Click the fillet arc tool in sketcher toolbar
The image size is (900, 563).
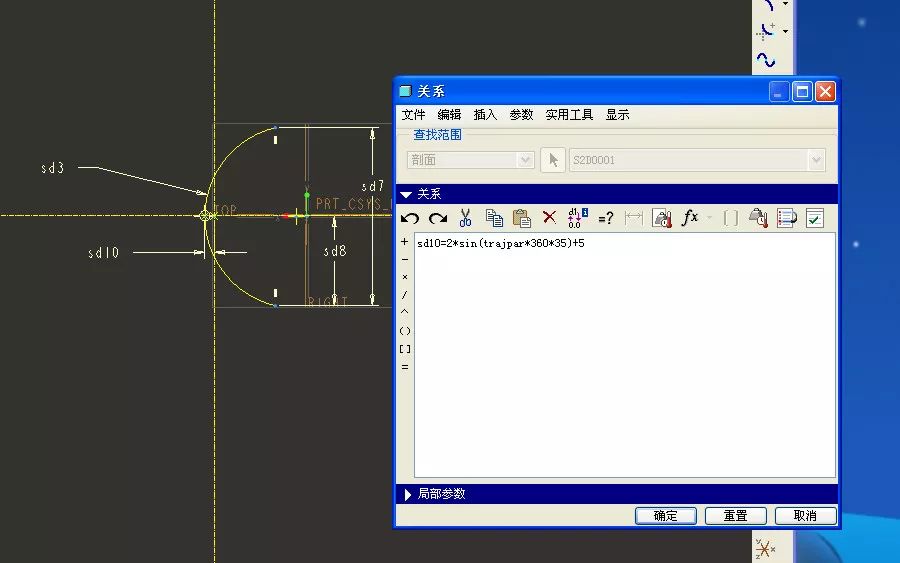[x=766, y=31]
